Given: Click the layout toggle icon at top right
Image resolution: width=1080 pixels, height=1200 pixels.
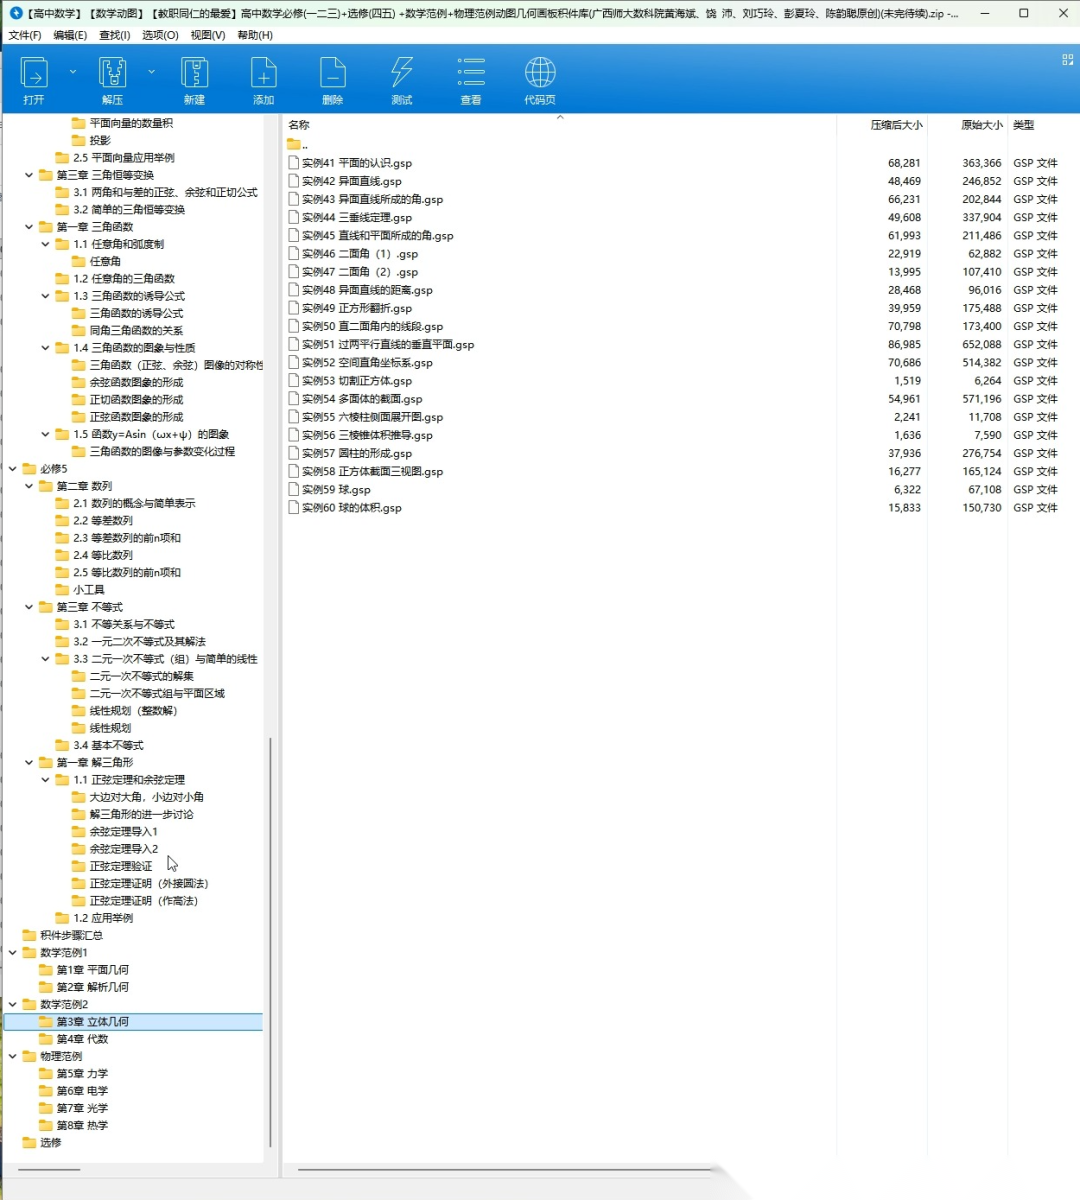Looking at the screenshot, I should click(x=1067, y=60).
